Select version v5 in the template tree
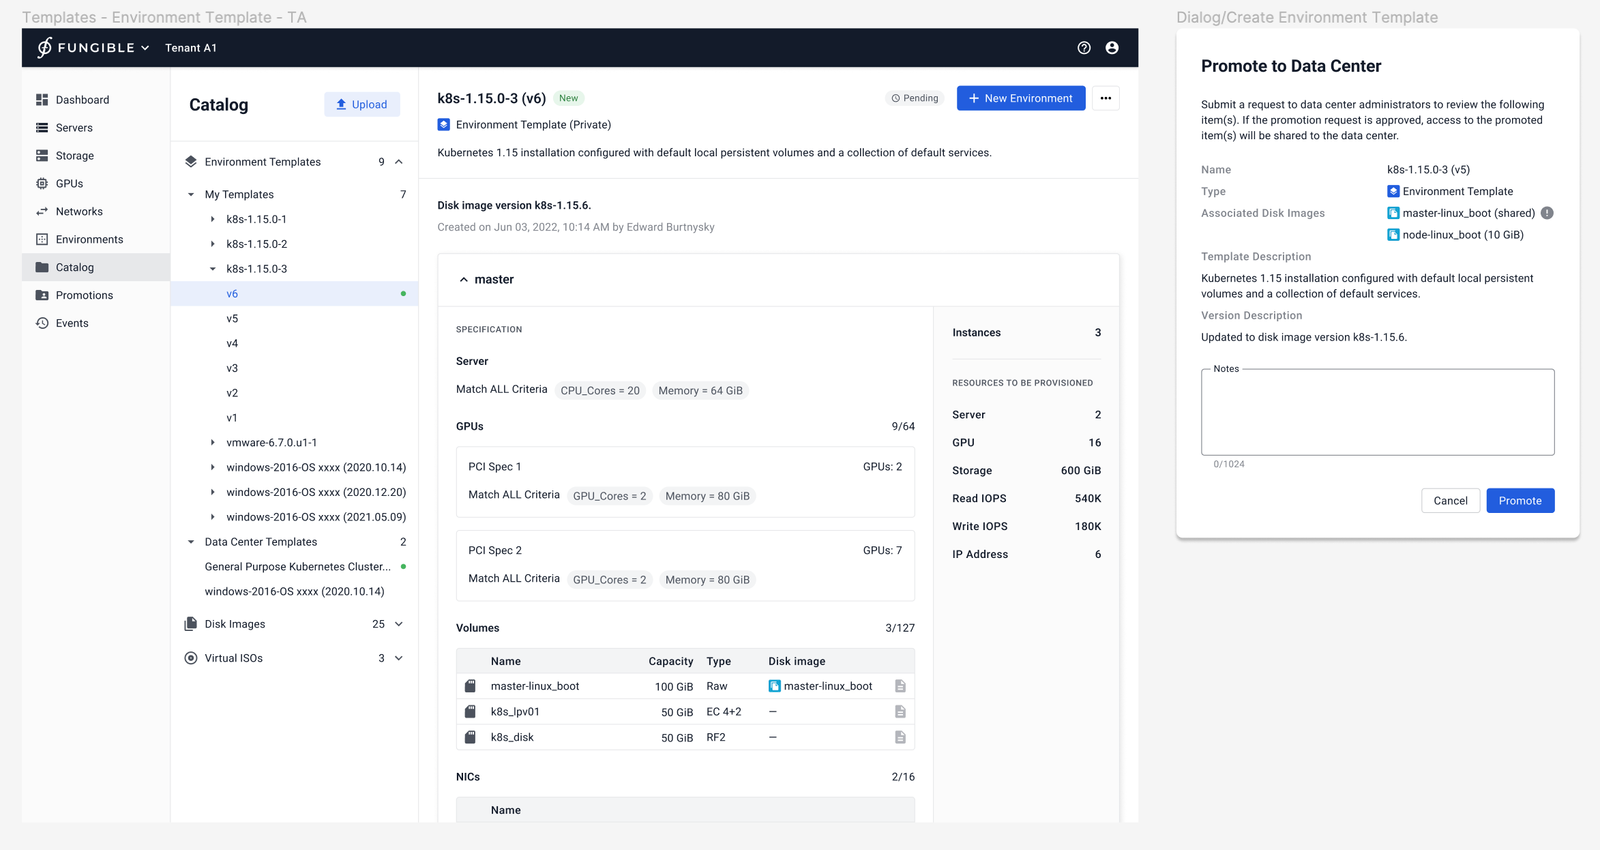Viewport: 1600px width, 850px height. click(x=232, y=319)
